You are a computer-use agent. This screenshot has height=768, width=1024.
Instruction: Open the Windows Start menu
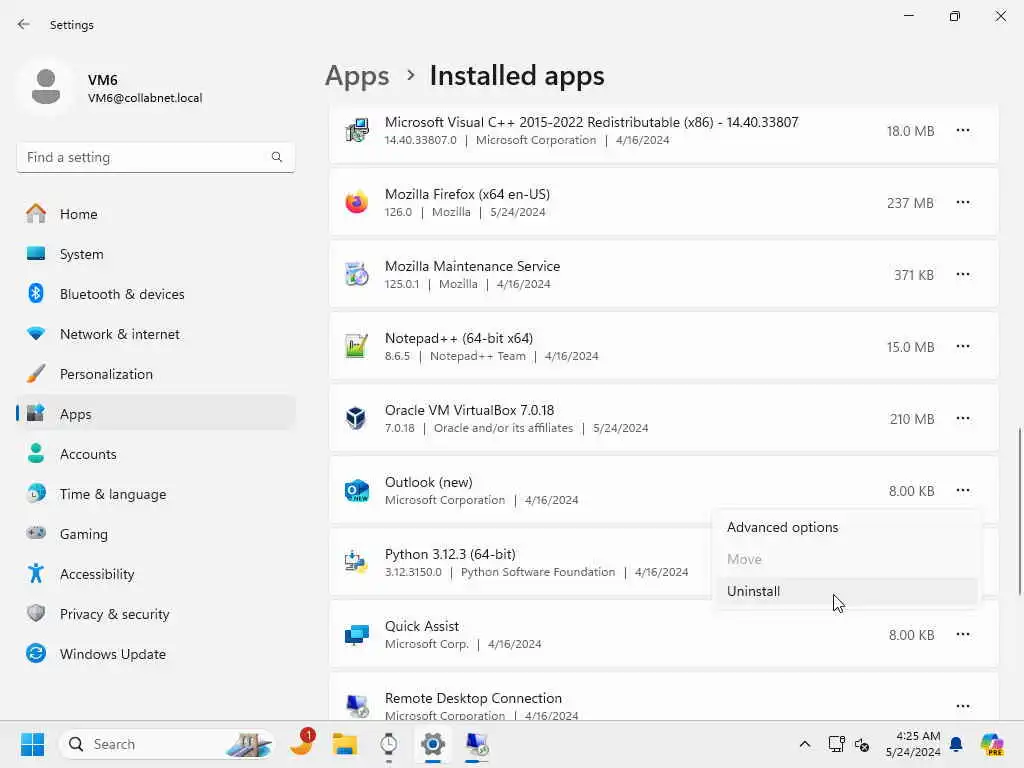tap(32, 744)
